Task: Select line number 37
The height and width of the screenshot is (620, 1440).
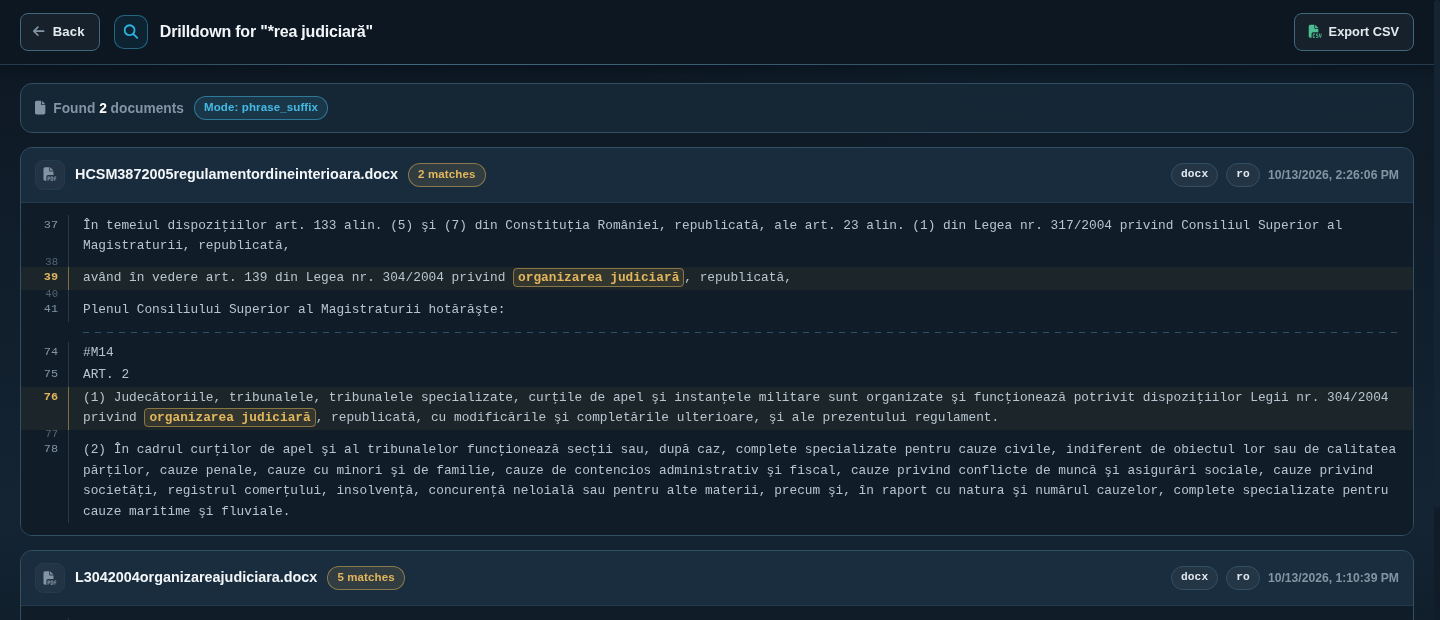Action: (51, 226)
